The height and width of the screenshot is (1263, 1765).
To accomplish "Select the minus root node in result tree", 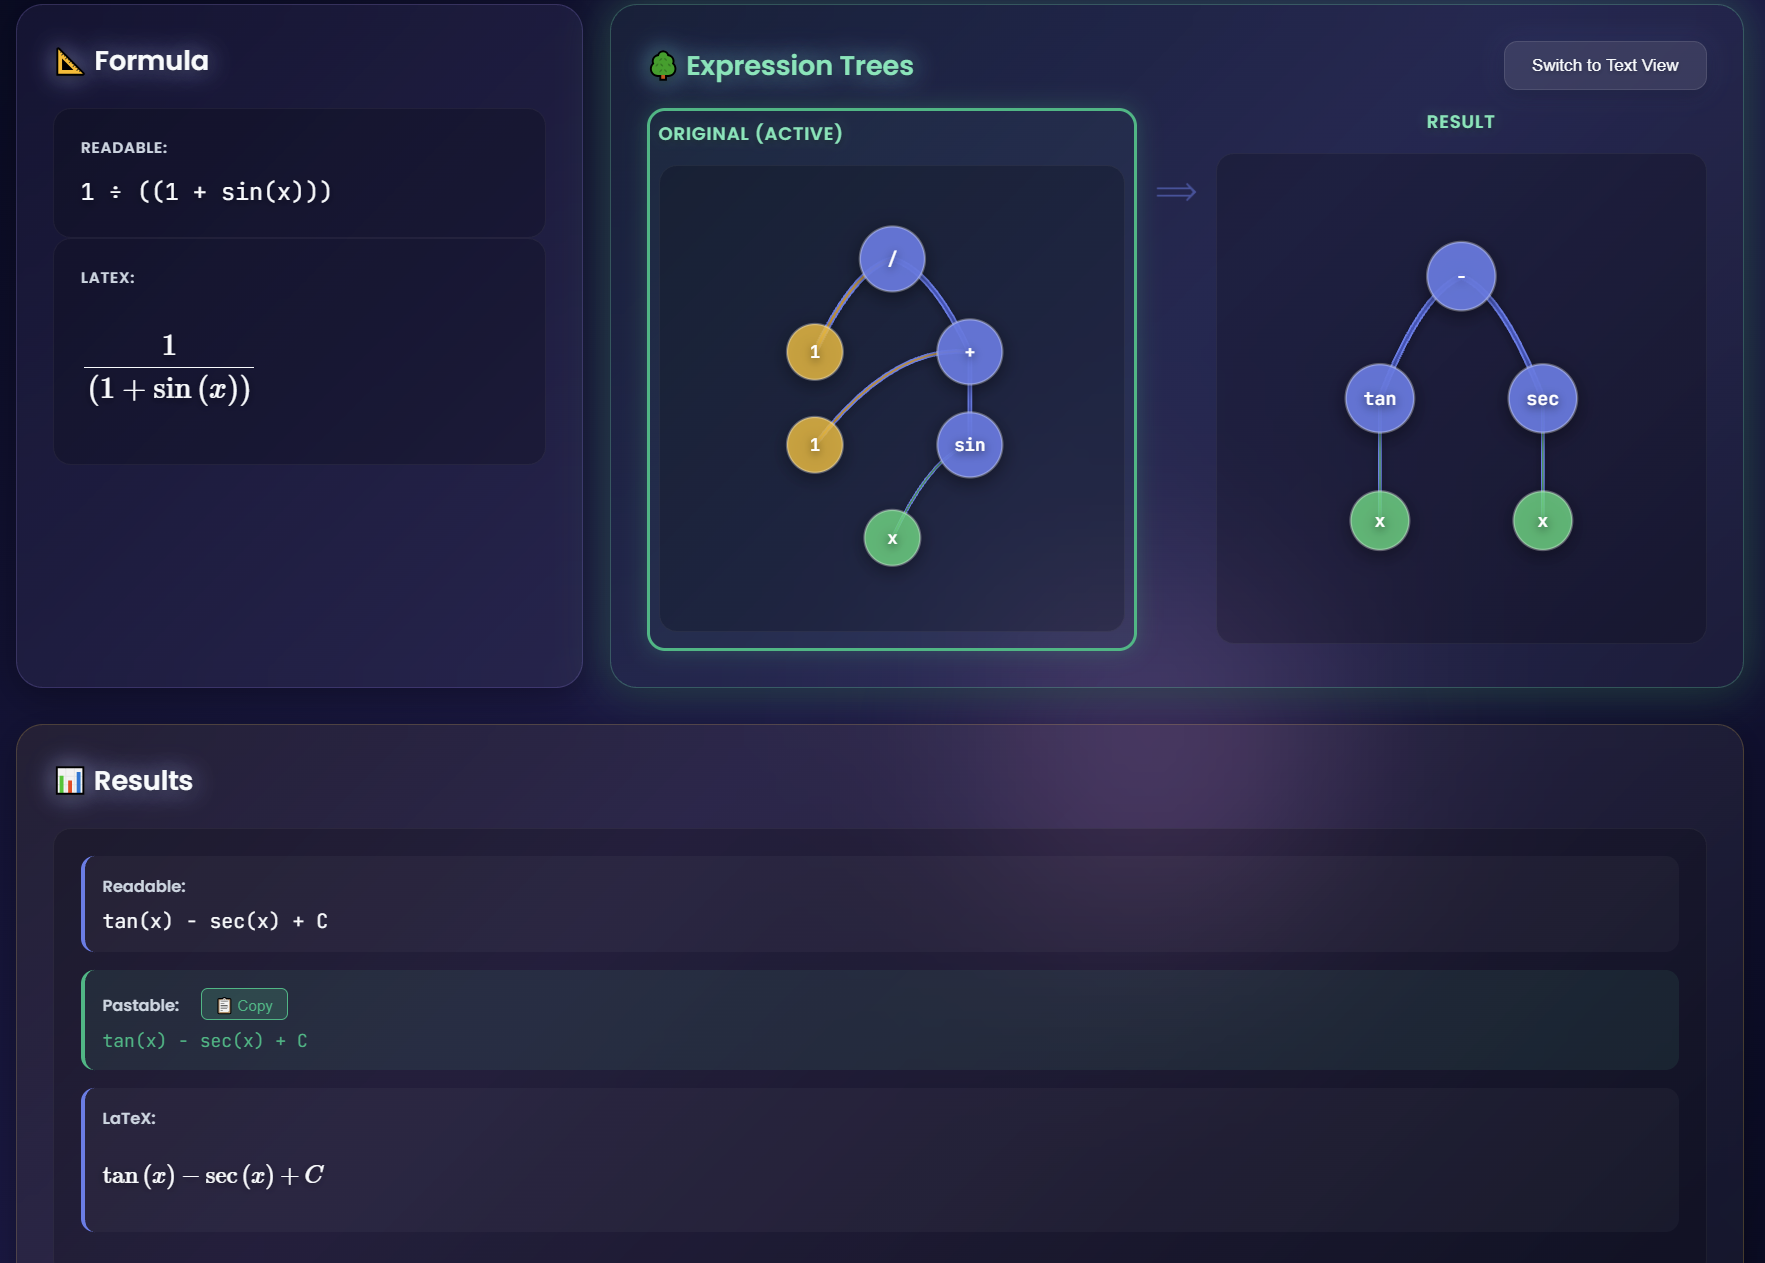I will [x=1461, y=276].
